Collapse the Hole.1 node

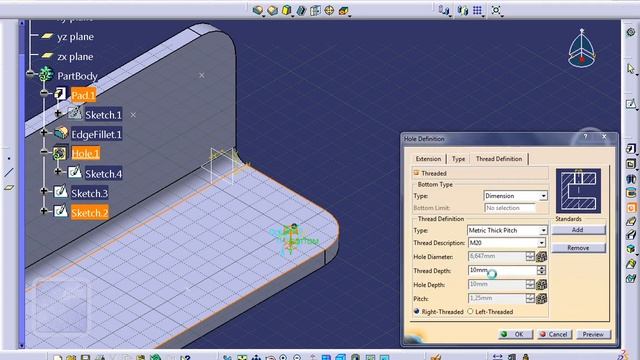(x=44, y=151)
